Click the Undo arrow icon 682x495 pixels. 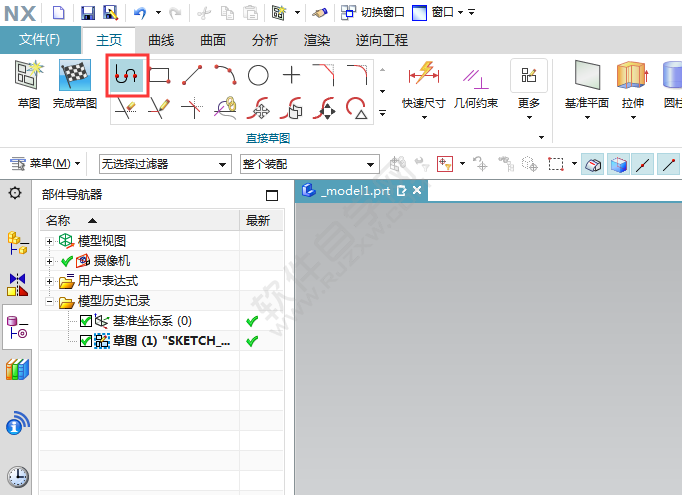pyautogui.click(x=140, y=13)
